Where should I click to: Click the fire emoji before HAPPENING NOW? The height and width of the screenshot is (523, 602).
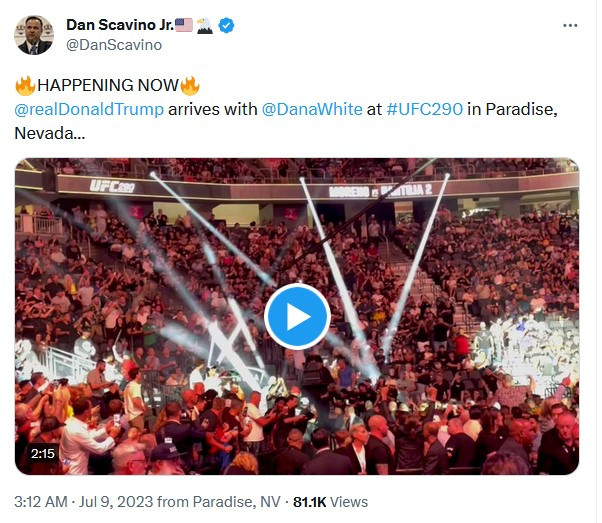click(x=25, y=86)
